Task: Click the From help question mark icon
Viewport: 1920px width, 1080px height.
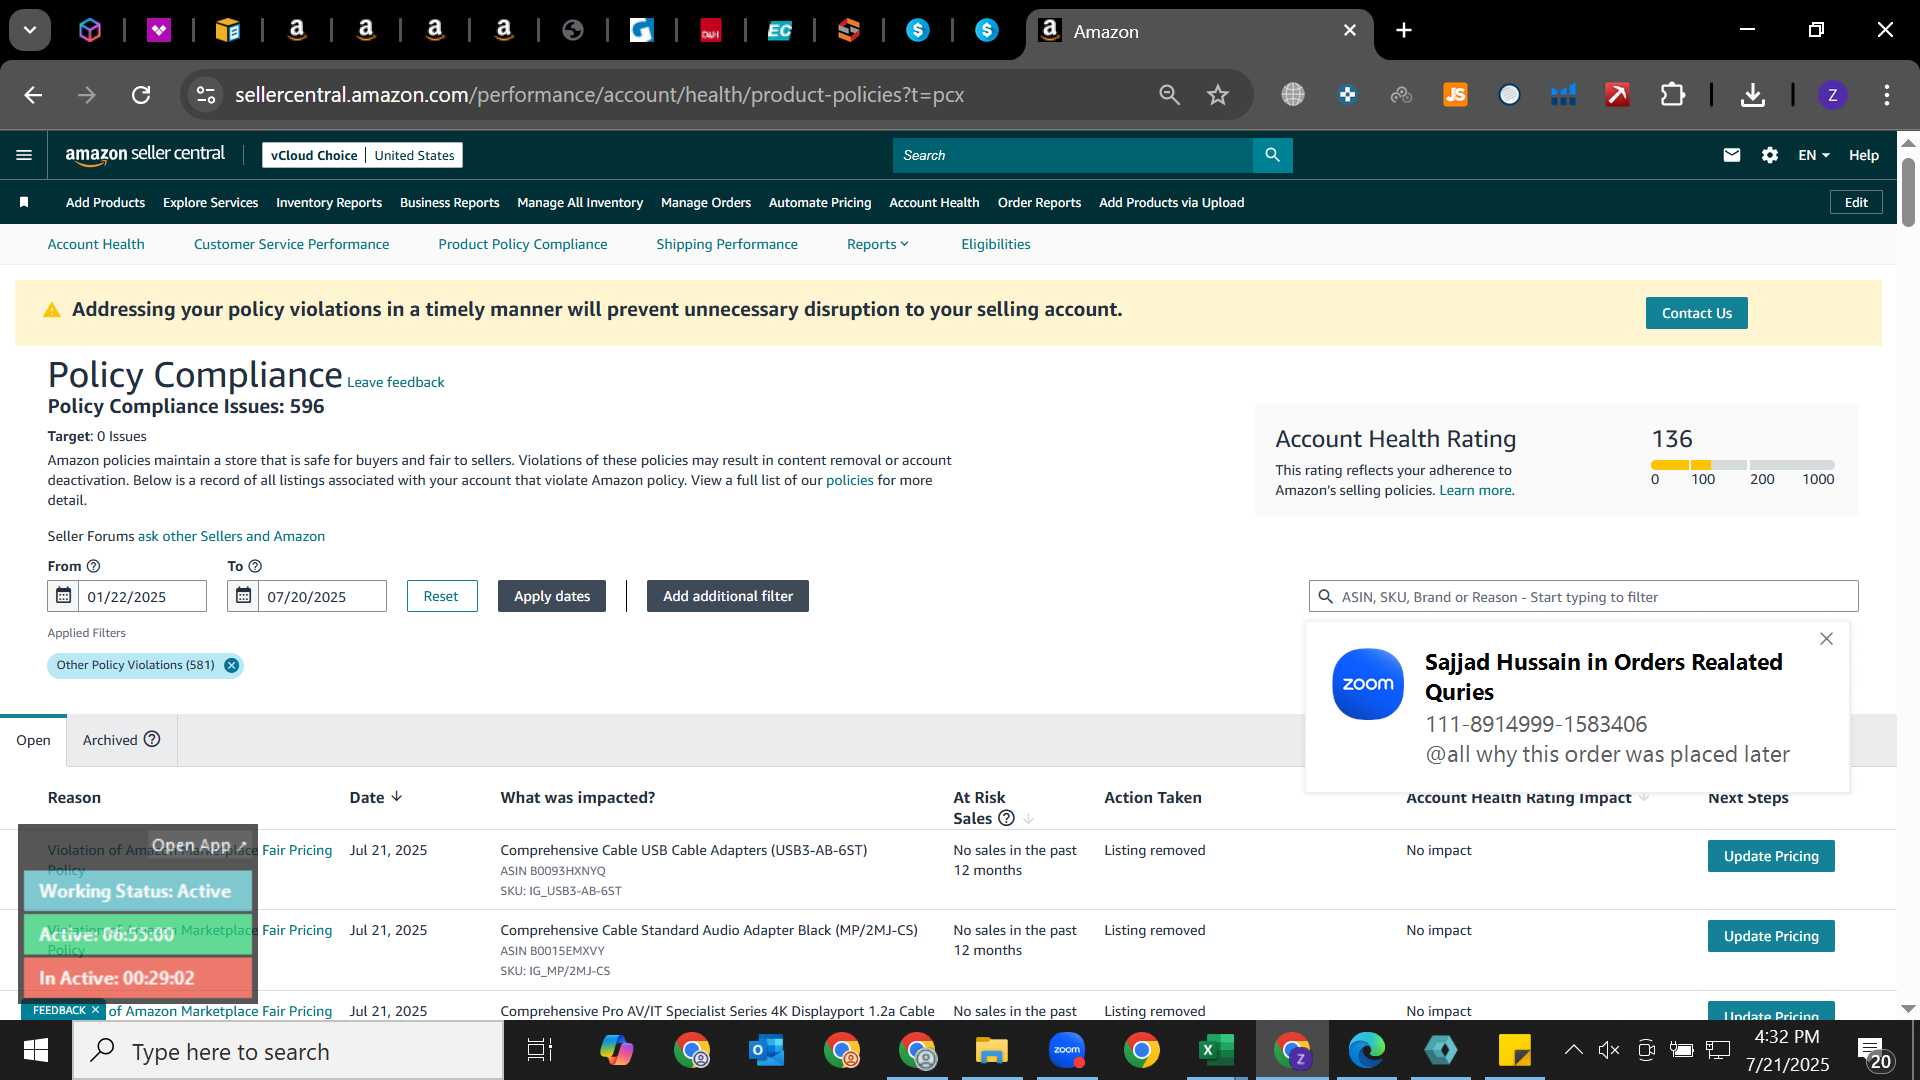Action: 93,566
